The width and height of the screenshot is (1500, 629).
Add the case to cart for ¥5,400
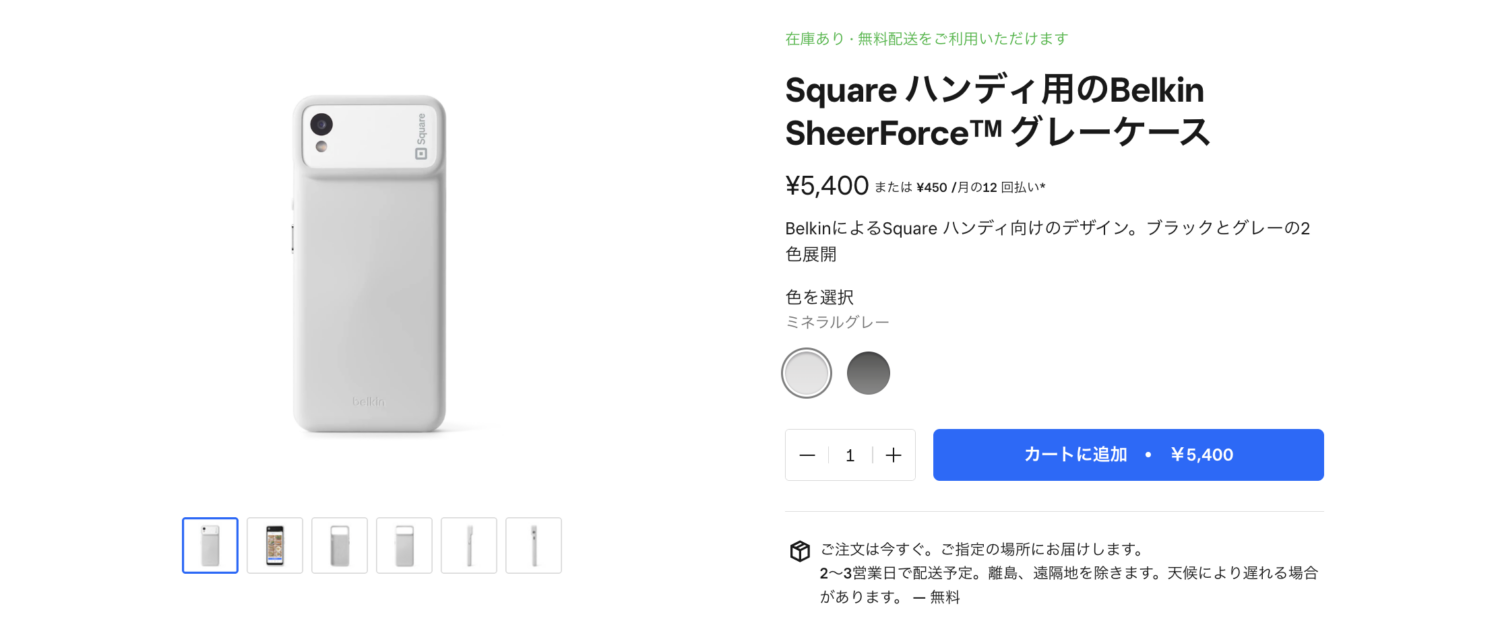click(1128, 455)
